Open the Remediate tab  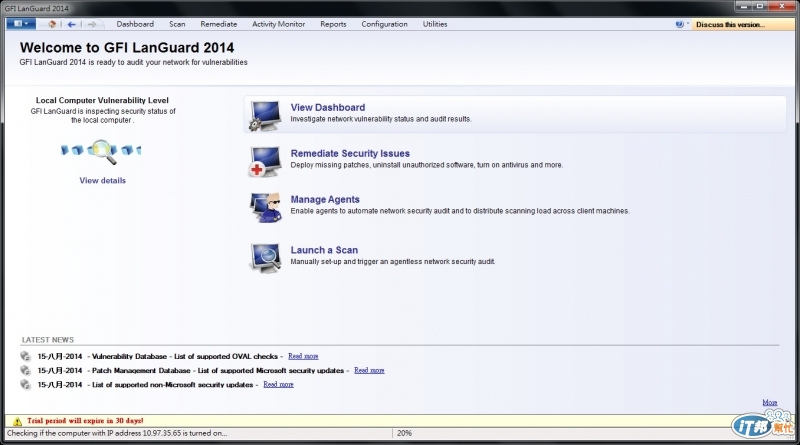[218, 24]
